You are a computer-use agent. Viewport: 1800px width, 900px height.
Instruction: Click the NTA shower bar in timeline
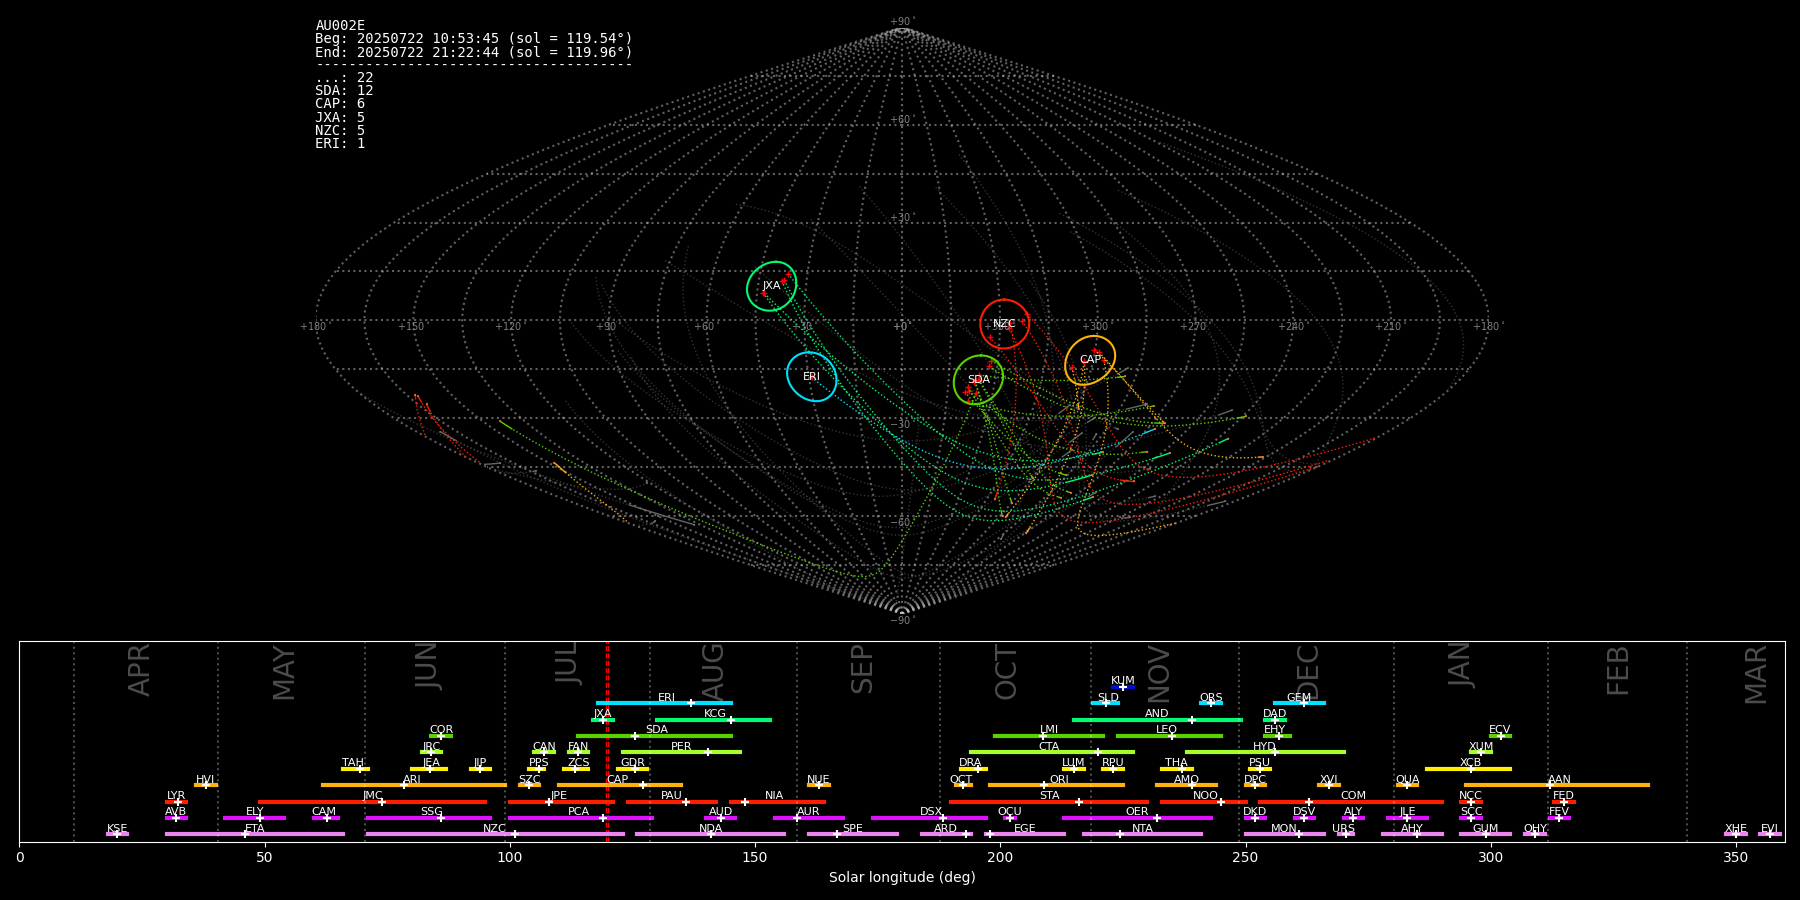1142,834
